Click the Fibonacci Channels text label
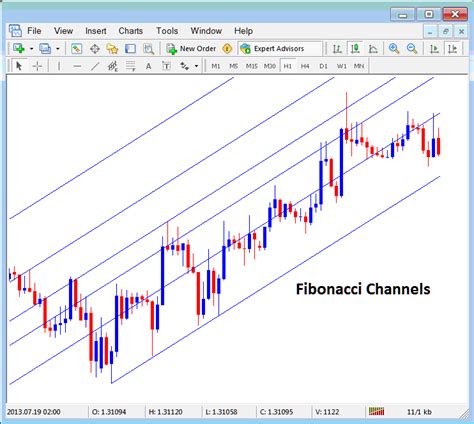The height and width of the screenshot is (424, 474). point(363,289)
